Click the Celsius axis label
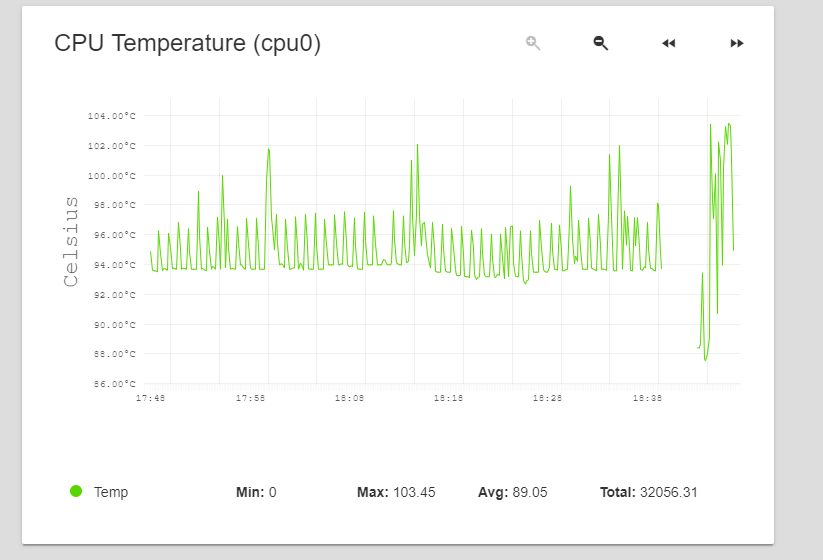 pyautogui.click(x=71, y=242)
